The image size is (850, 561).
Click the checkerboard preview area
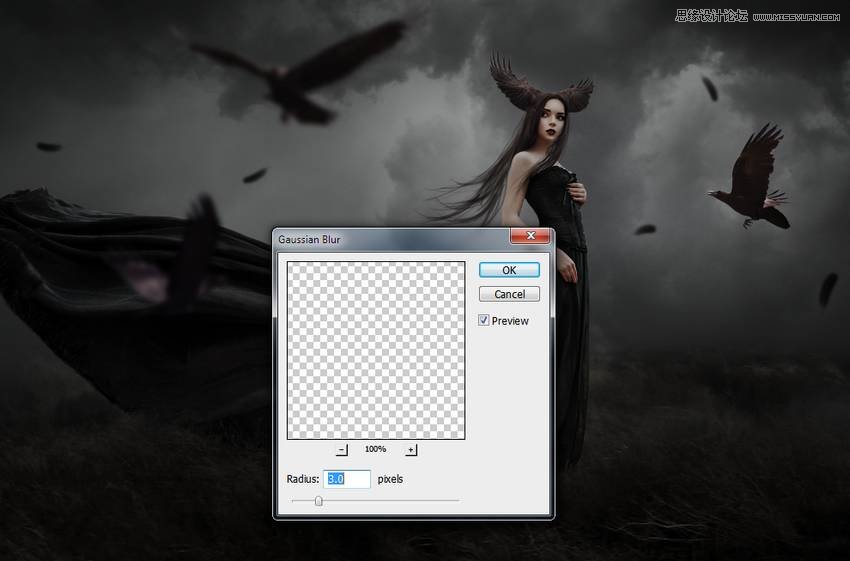(x=376, y=350)
